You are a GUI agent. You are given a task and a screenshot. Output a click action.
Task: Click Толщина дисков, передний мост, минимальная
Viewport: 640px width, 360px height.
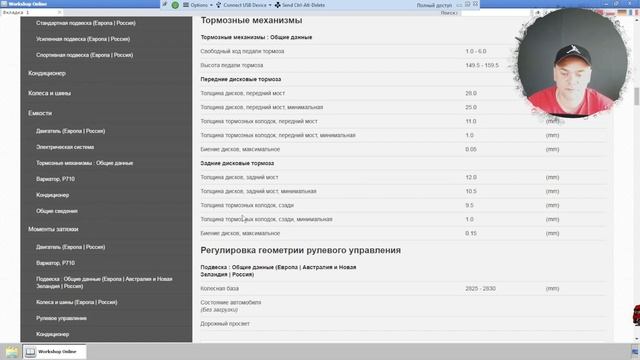[262, 107]
